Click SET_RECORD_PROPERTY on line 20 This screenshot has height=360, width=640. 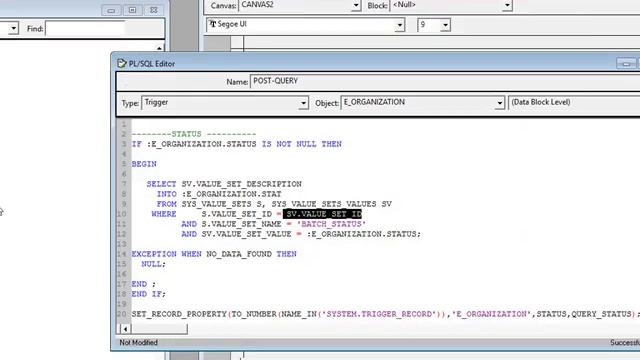click(180, 314)
